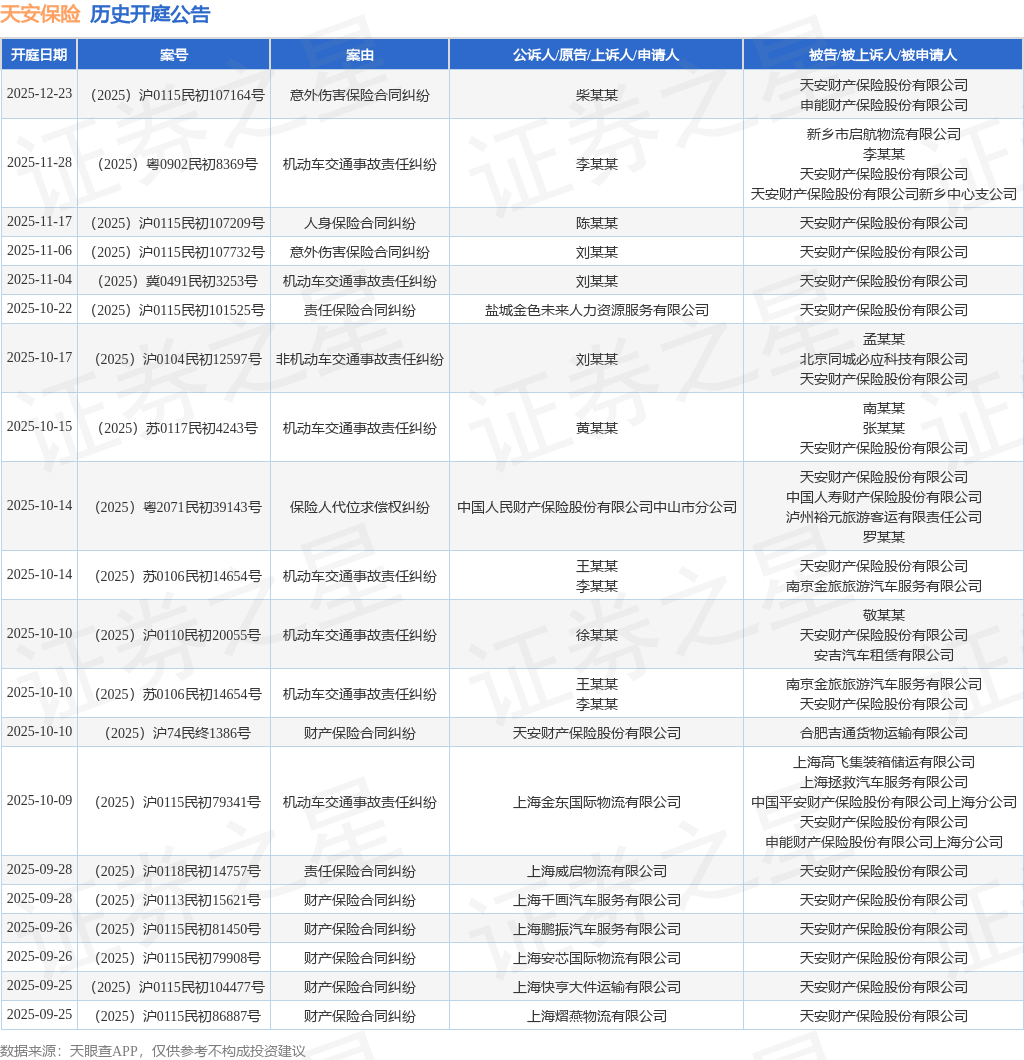Image resolution: width=1024 pixels, height=1060 pixels.
Task: Click defendant 孟某某
Action: click(x=883, y=339)
